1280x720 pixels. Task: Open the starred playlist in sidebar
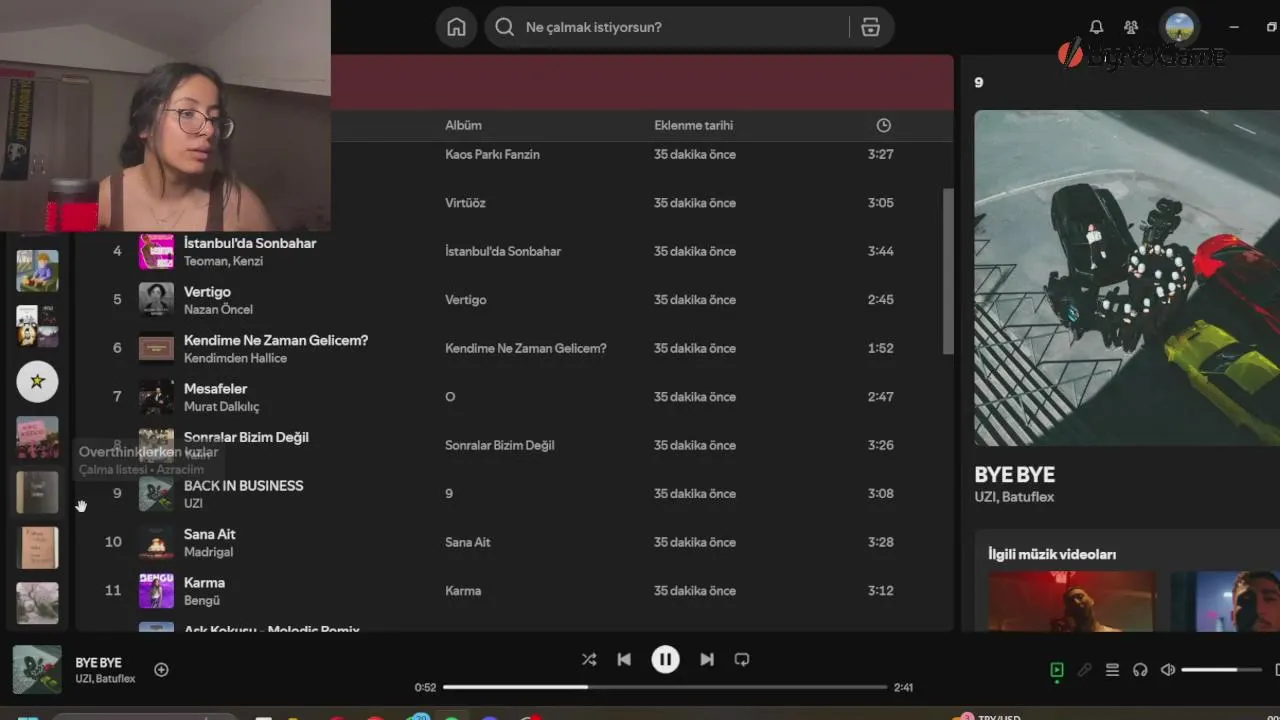coord(37,381)
